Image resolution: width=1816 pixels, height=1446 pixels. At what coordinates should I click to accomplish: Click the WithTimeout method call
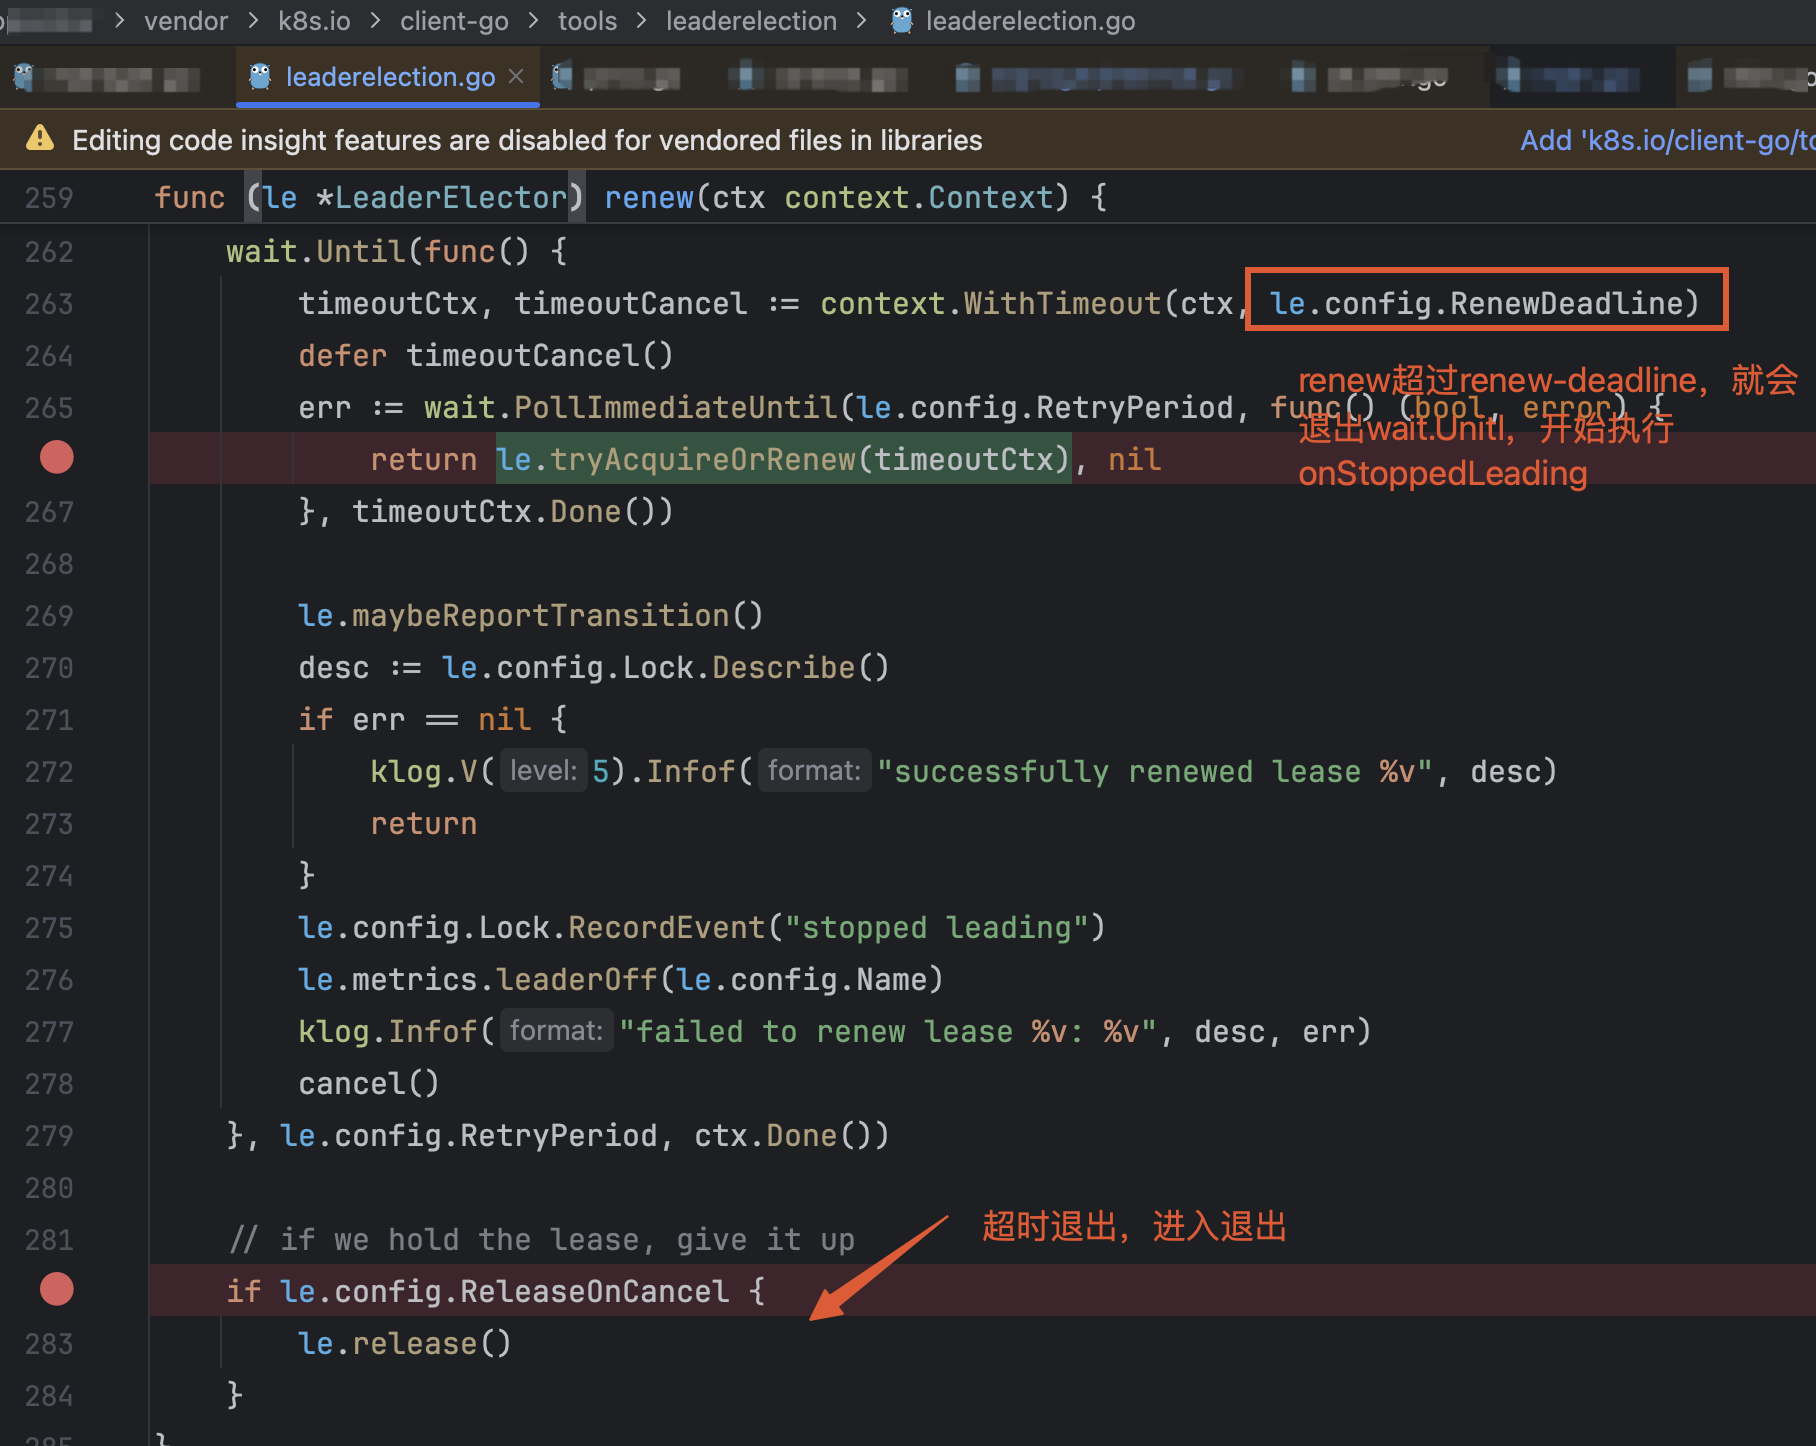[x=1062, y=304]
